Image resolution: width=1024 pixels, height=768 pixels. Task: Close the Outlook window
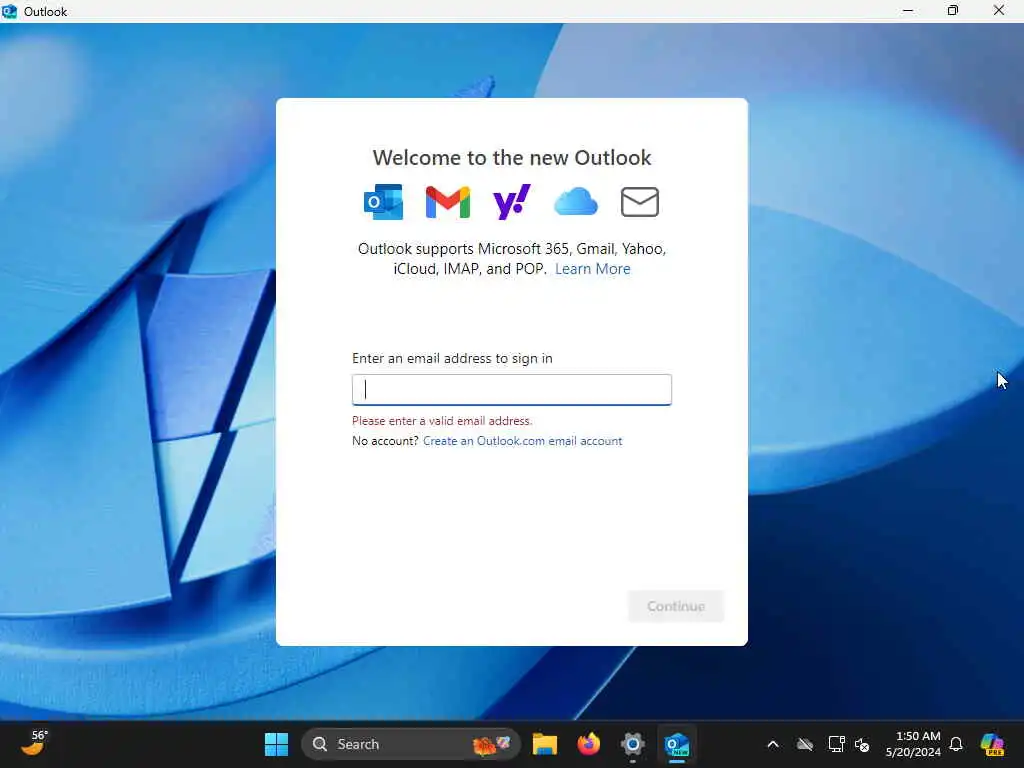[999, 11]
